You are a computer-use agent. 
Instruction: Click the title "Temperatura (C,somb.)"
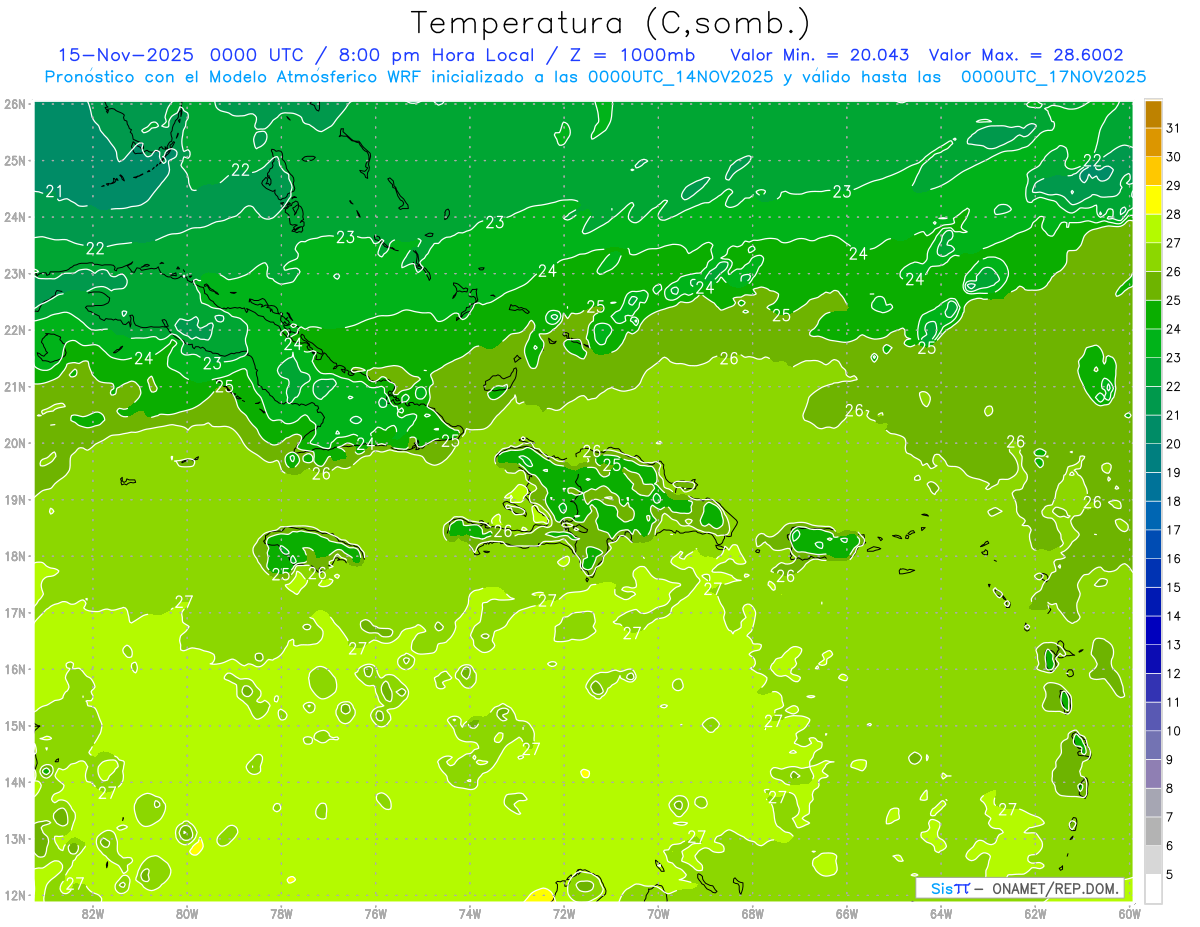(611, 24)
